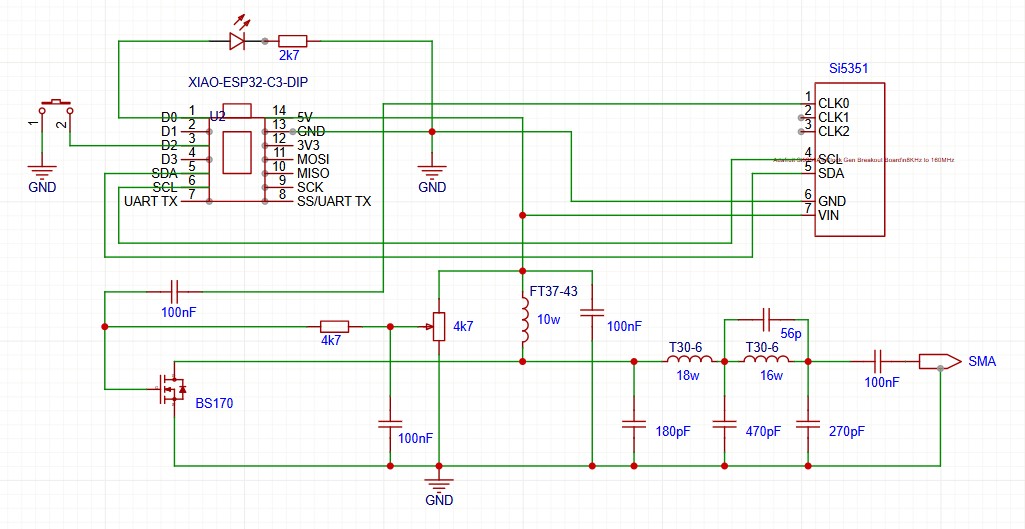Click the BS170 MOSFET symbol
Image resolution: width=1025 pixels, height=529 pixels.
167,389
